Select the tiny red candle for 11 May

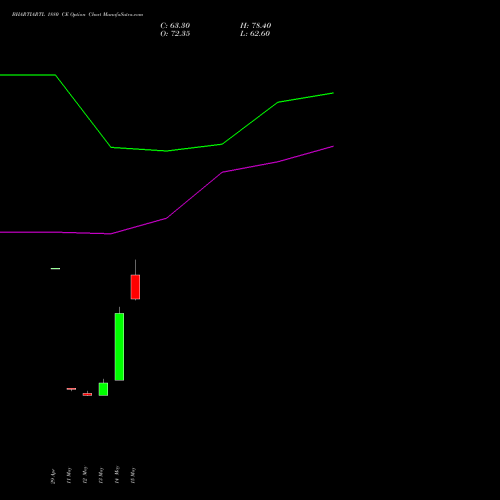(x=71, y=389)
